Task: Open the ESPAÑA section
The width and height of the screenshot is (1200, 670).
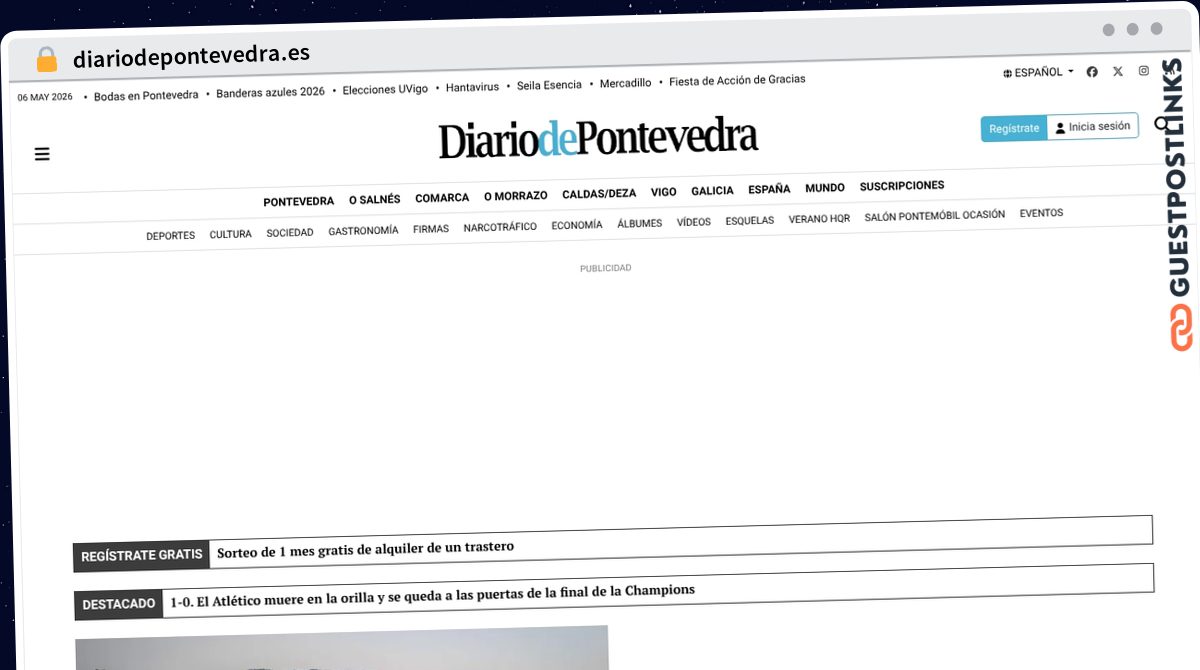Action: tap(769, 189)
